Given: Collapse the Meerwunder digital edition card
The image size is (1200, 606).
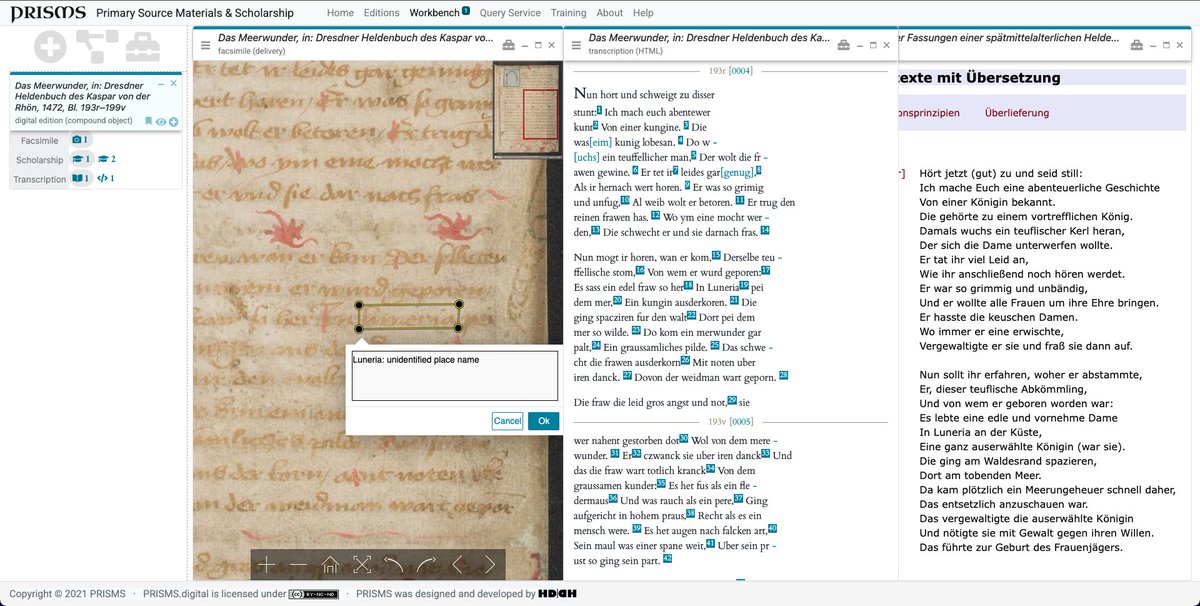Looking at the screenshot, I should coord(161,84).
